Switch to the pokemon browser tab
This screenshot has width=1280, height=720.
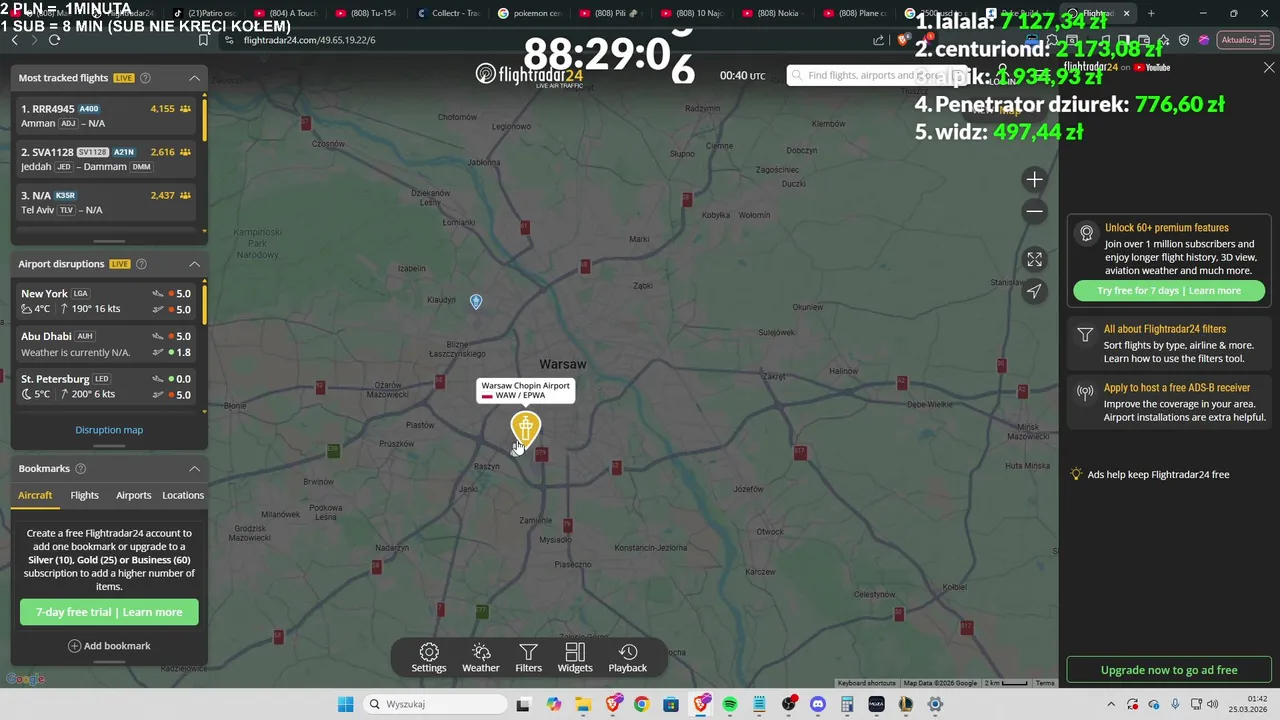coord(531,13)
